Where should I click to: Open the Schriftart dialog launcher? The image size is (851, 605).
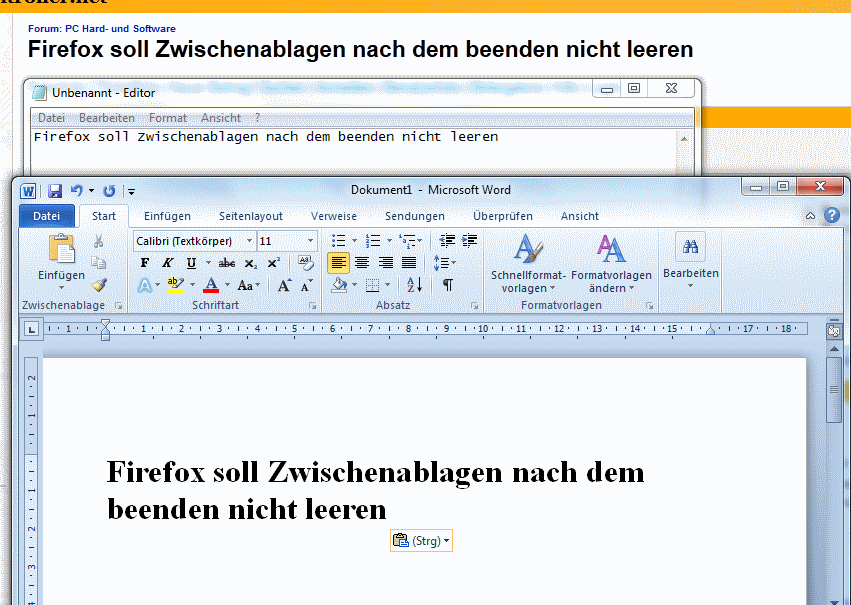(313, 306)
